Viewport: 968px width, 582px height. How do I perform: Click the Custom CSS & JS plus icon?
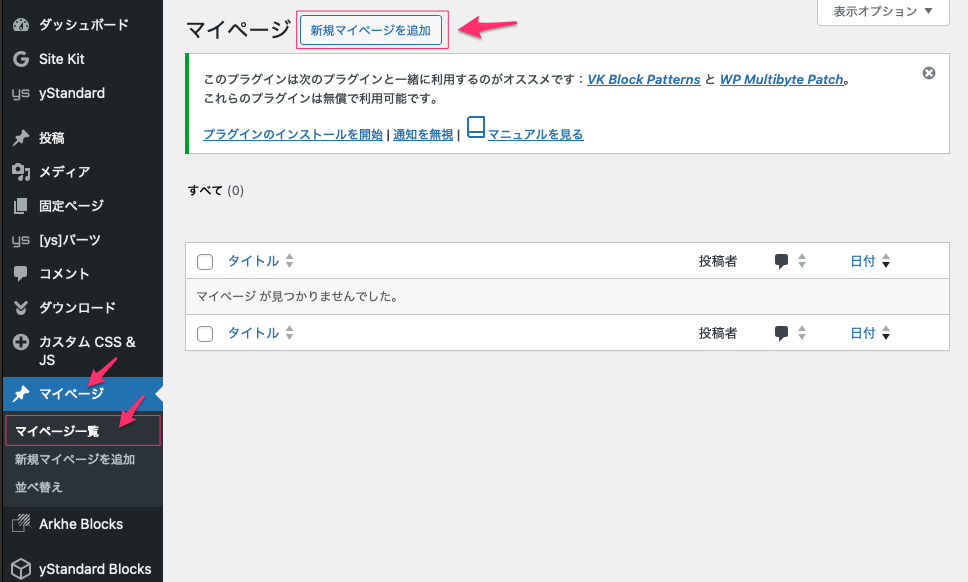click(20, 342)
